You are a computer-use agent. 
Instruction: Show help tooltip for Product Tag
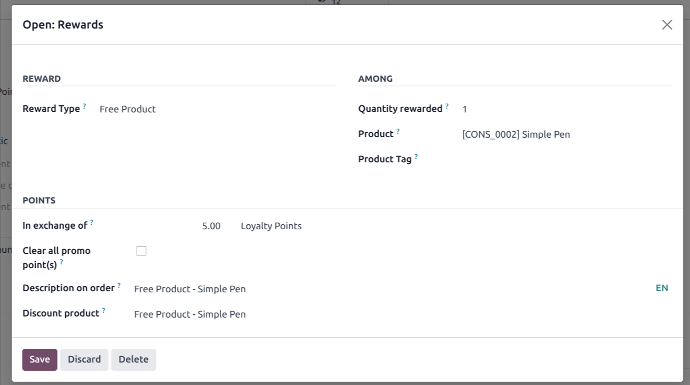tap(416, 157)
